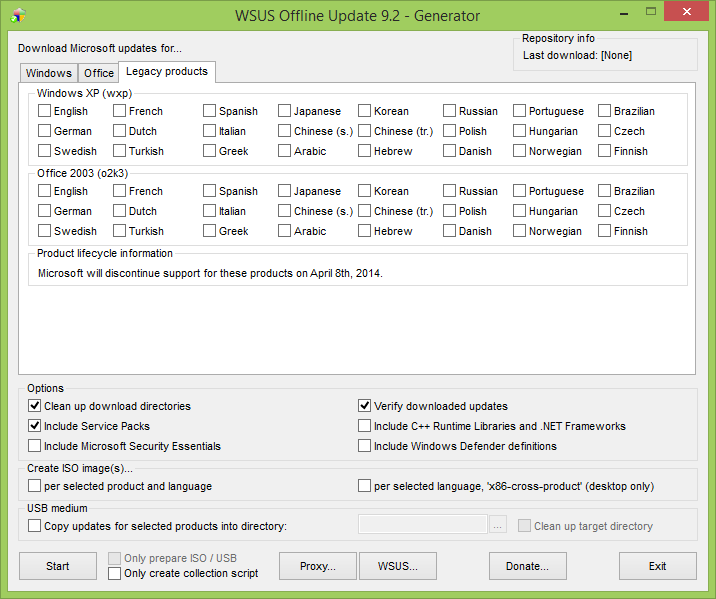Screen dimensions: 716x599
Task: Enable Copy updates for selected products into directory
Action: click(x=36, y=526)
